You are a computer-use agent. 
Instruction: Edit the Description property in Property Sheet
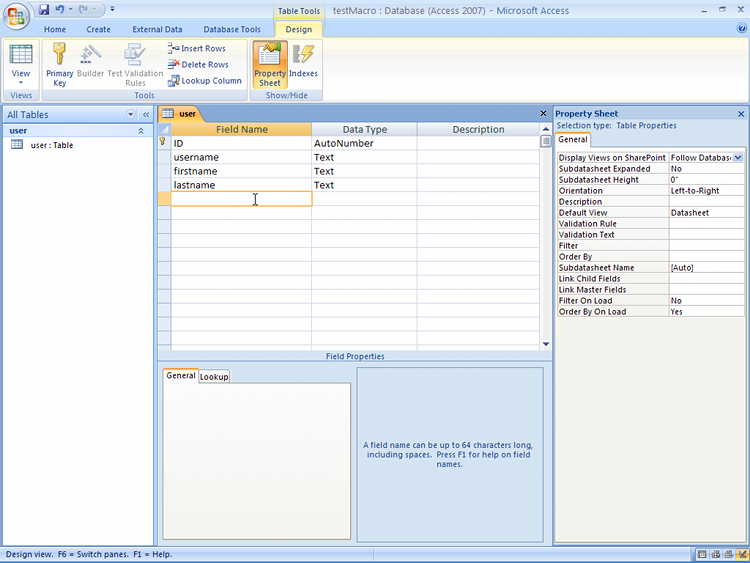coord(706,201)
